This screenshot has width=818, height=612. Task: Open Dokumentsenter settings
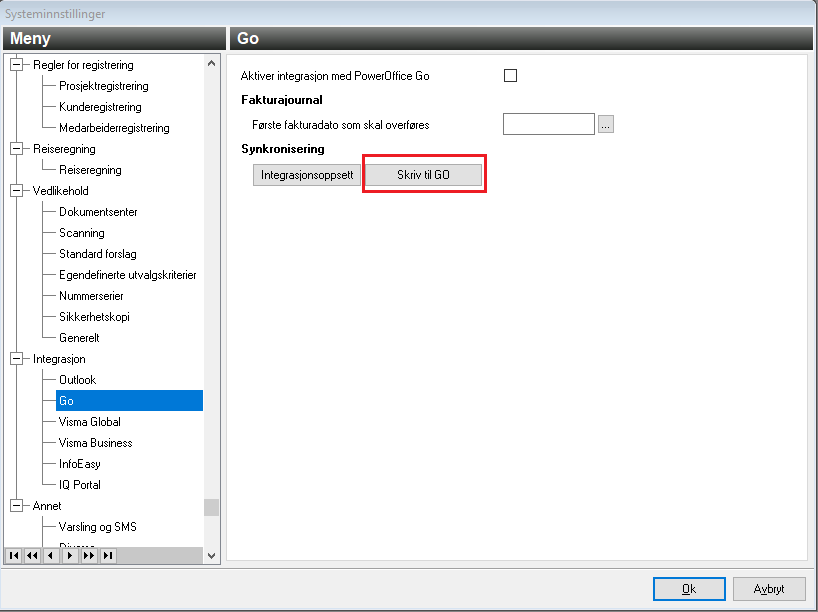(98, 212)
